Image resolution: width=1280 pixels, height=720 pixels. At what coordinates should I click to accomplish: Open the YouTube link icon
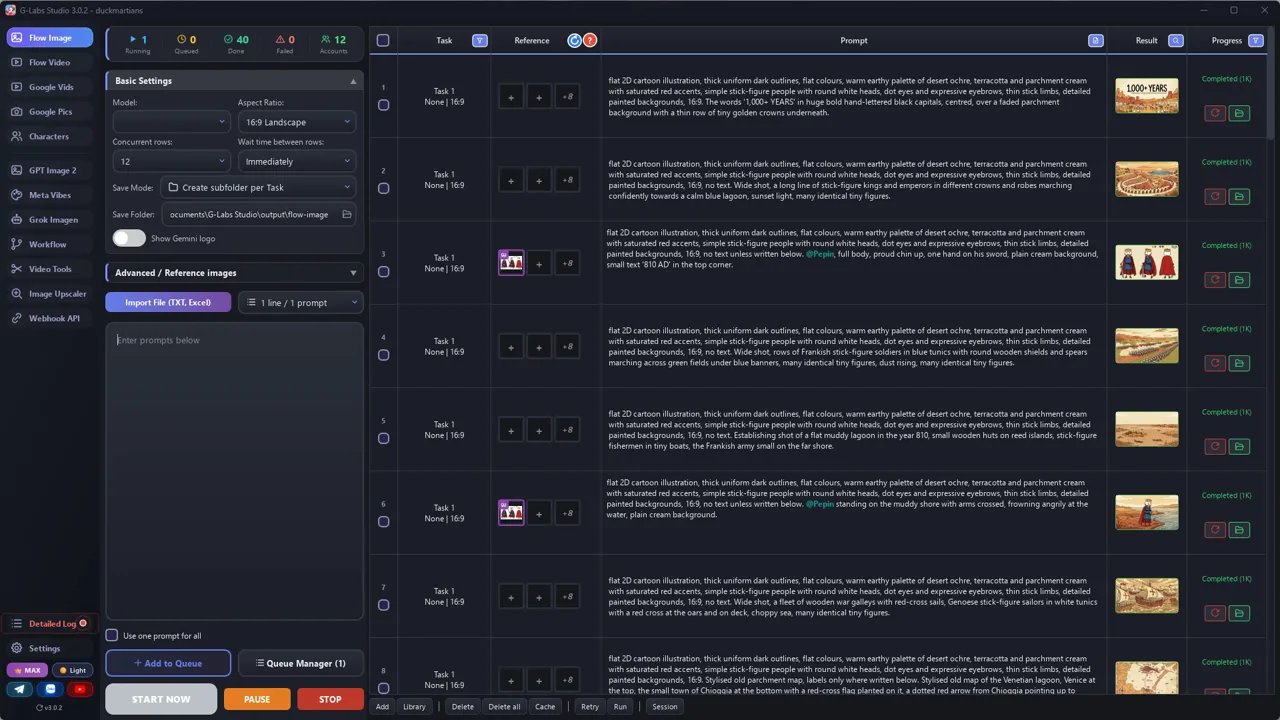tap(80, 689)
